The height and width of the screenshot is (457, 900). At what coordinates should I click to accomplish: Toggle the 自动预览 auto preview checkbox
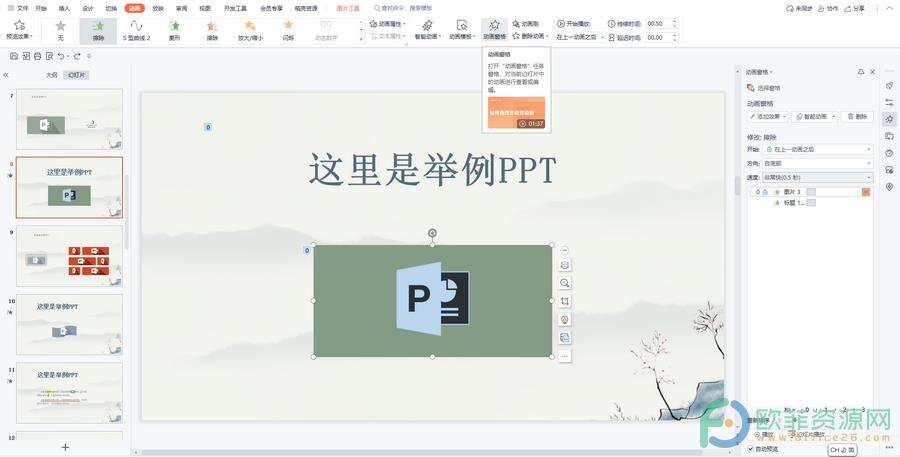pos(751,448)
